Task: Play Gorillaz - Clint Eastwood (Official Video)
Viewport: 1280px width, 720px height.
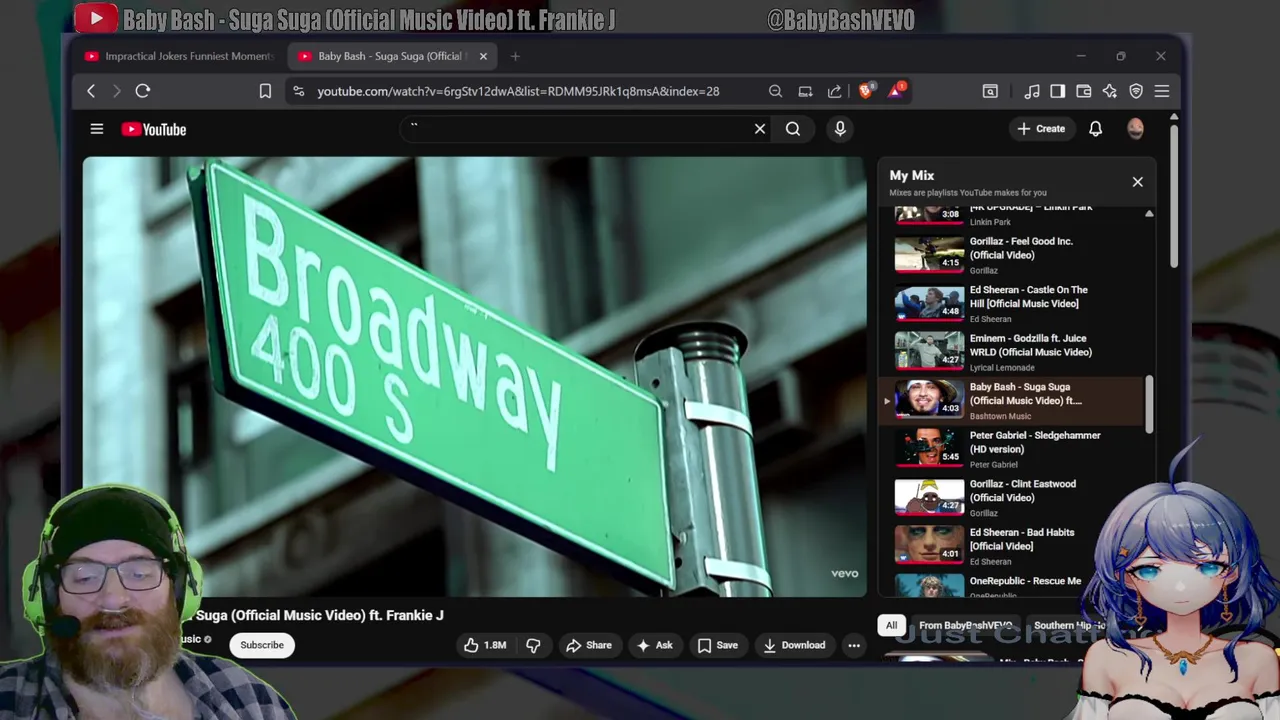Action: pyautogui.click(x=1012, y=498)
